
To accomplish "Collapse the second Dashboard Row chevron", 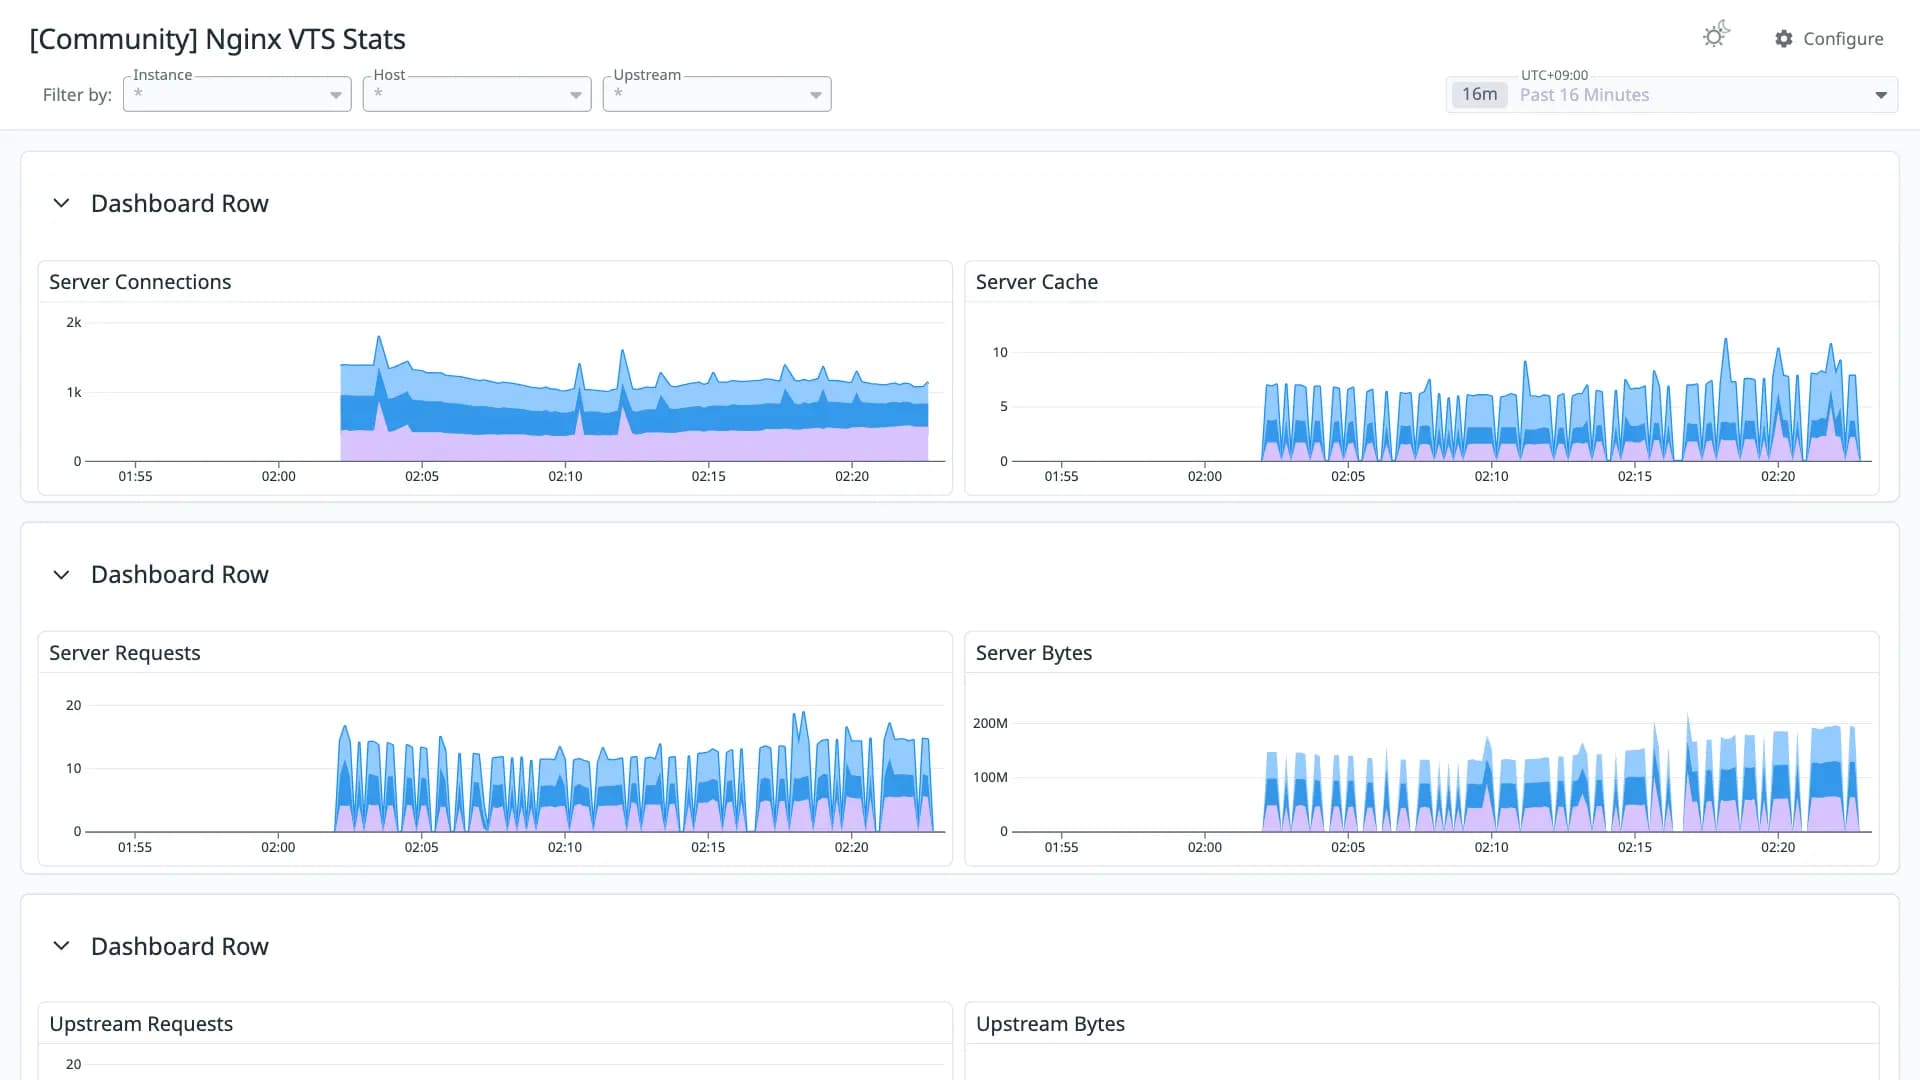I will (61, 574).
